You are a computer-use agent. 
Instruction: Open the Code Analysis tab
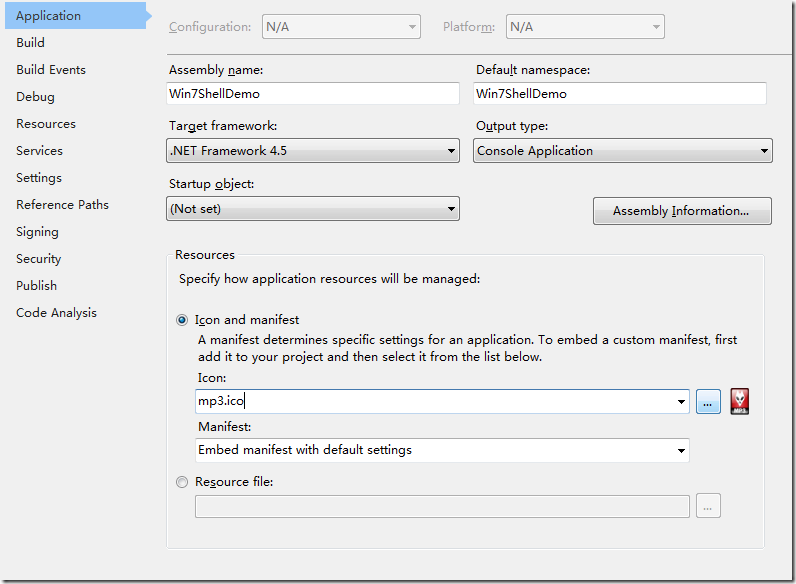(56, 313)
